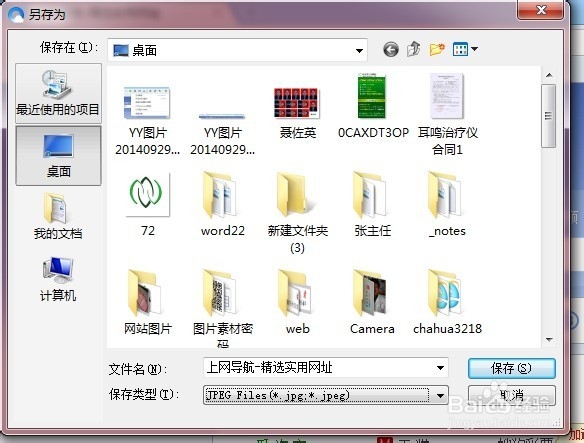Screen dimensions: 584x443
Task: Select the 耳鸣治疗仪合同1 file
Action: coord(447,114)
